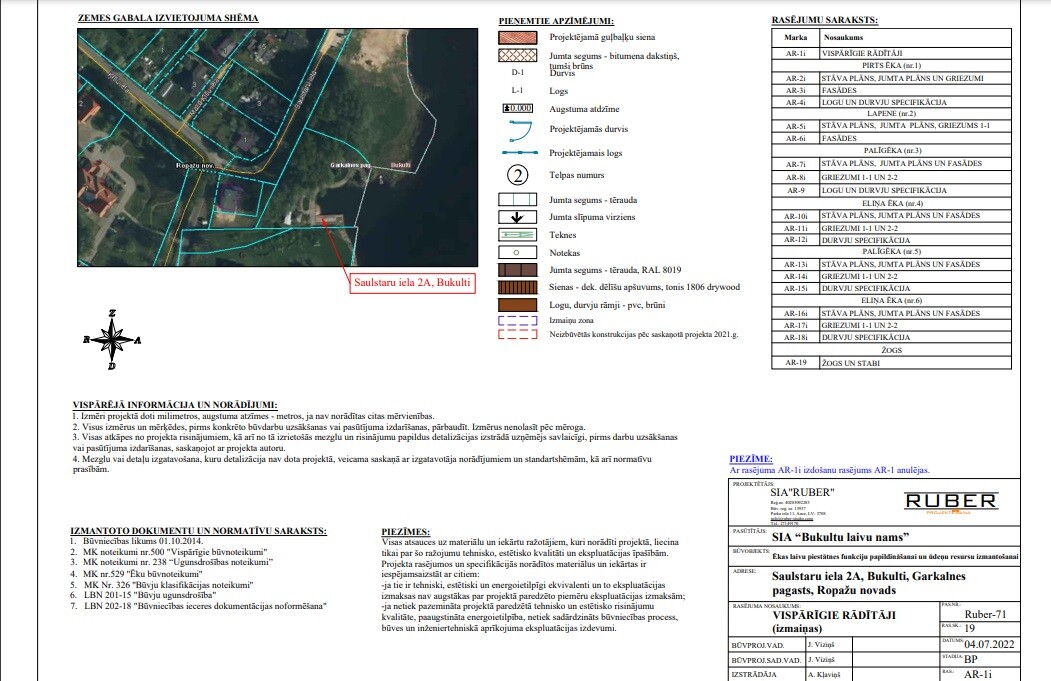
Task: Click the AR-4i specification row
Action: click(x=891, y=102)
